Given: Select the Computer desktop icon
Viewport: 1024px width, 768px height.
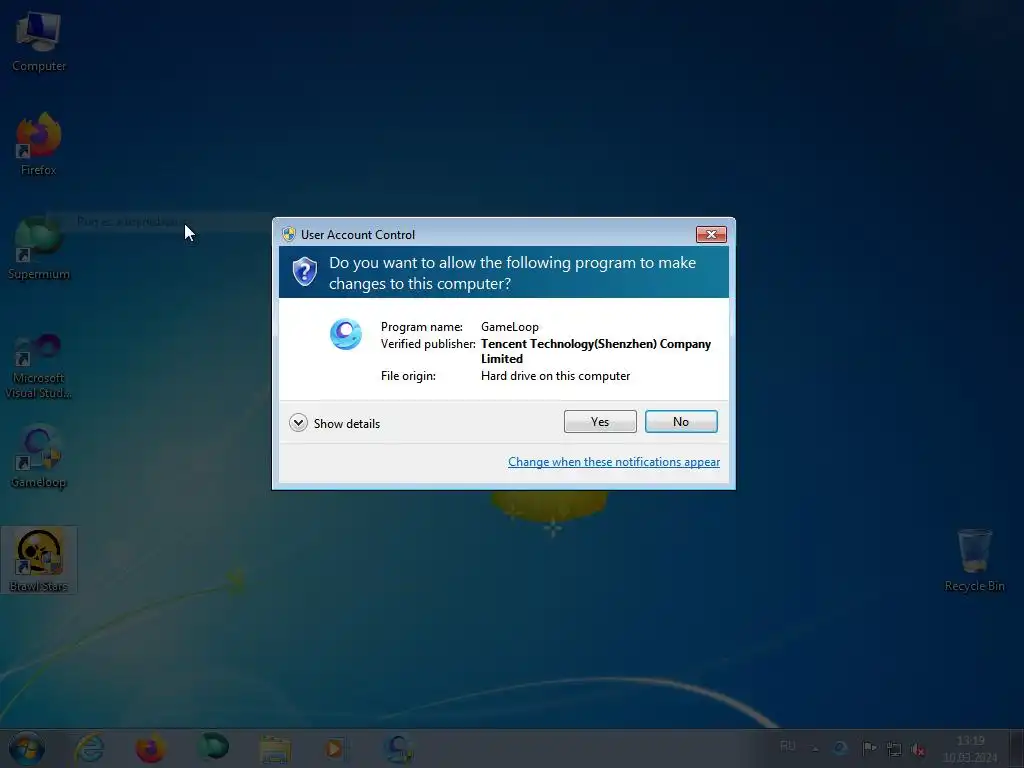Looking at the screenshot, I should (x=39, y=42).
